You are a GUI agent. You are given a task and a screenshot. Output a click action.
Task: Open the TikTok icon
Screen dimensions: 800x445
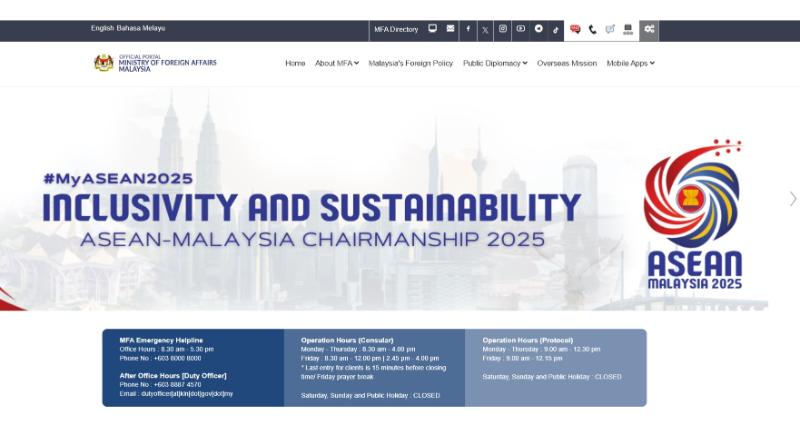(x=556, y=30)
